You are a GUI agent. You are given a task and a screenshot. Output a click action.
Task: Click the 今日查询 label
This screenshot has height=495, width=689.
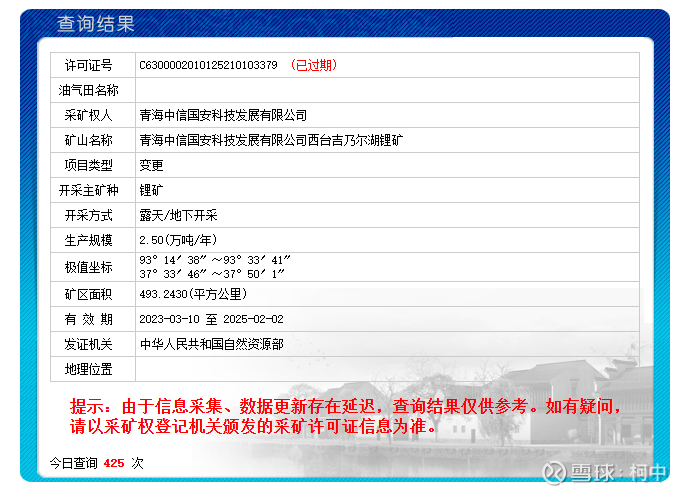pos(73,463)
